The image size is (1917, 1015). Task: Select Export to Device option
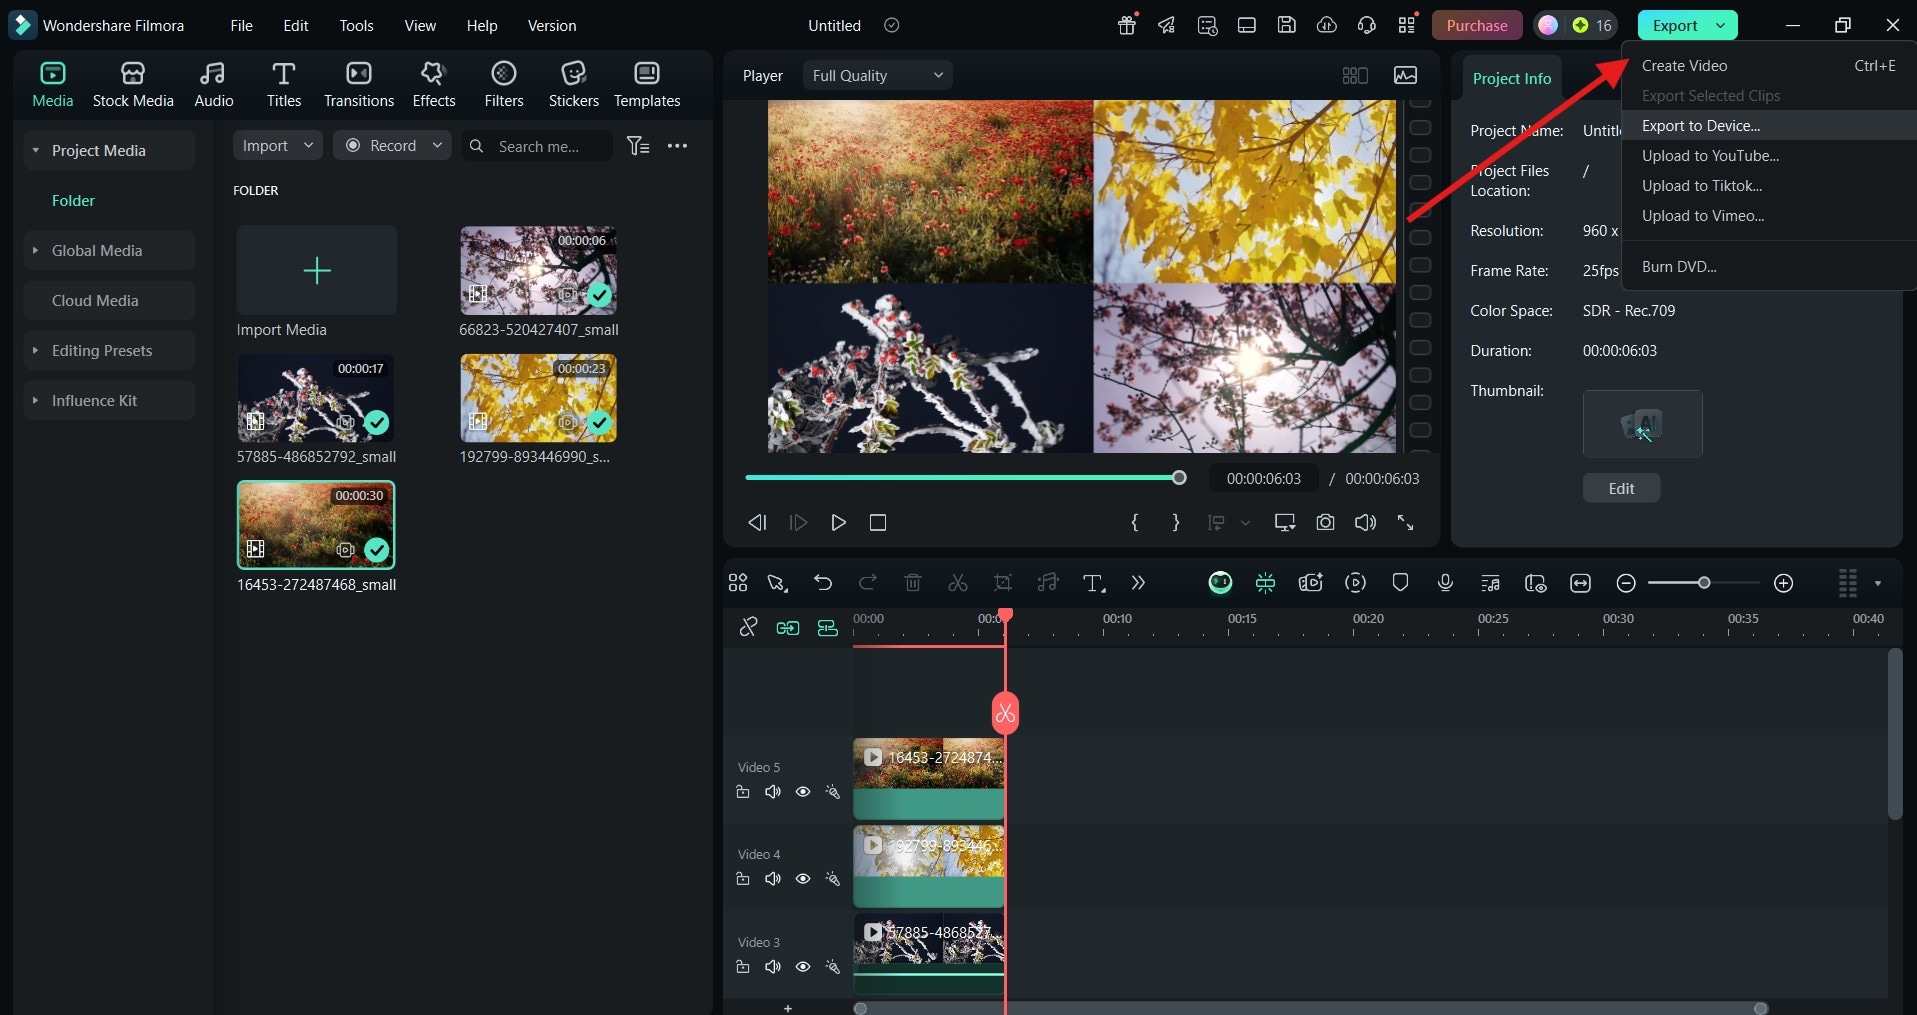click(1768, 126)
